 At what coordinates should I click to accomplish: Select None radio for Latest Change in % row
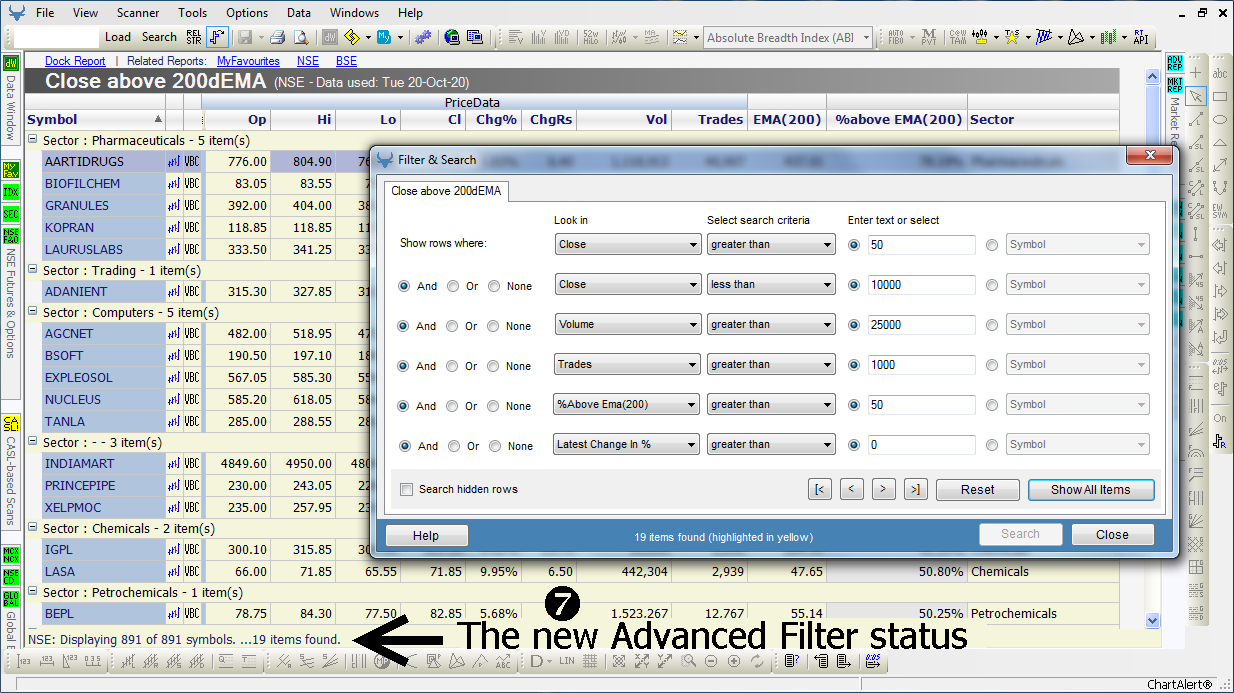[x=495, y=446]
